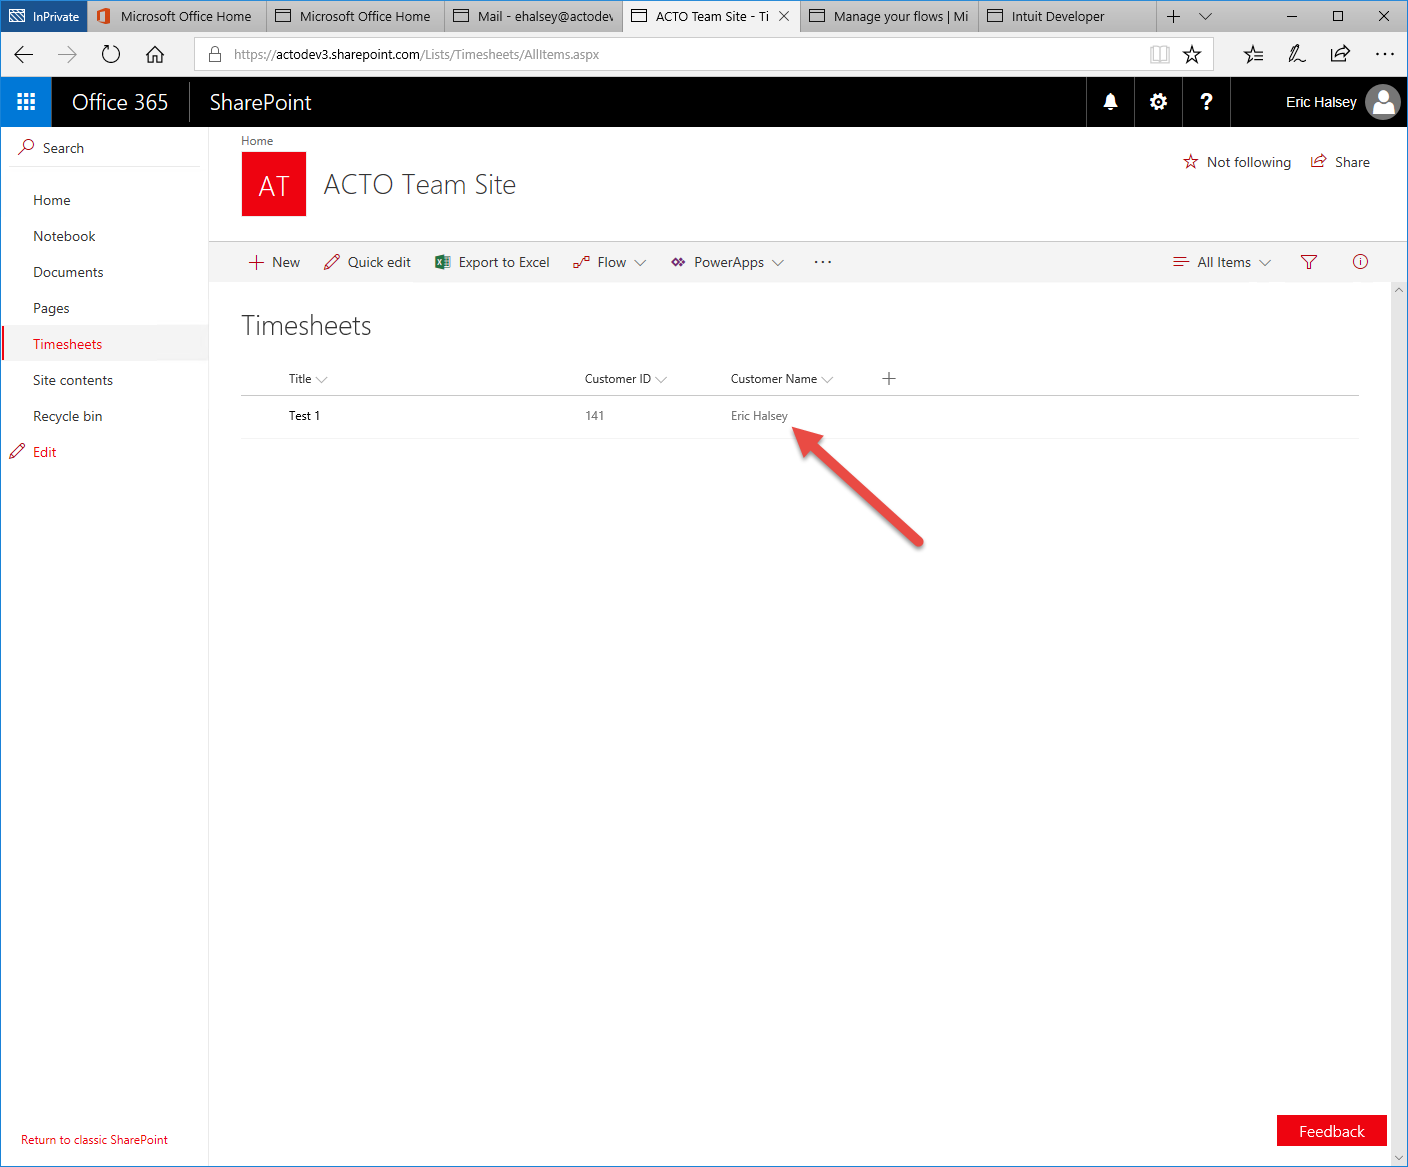Image resolution: width=1408 pixels, height=1167 pixels.
Task: Go to the browser home page
Action: click(155, 54)
